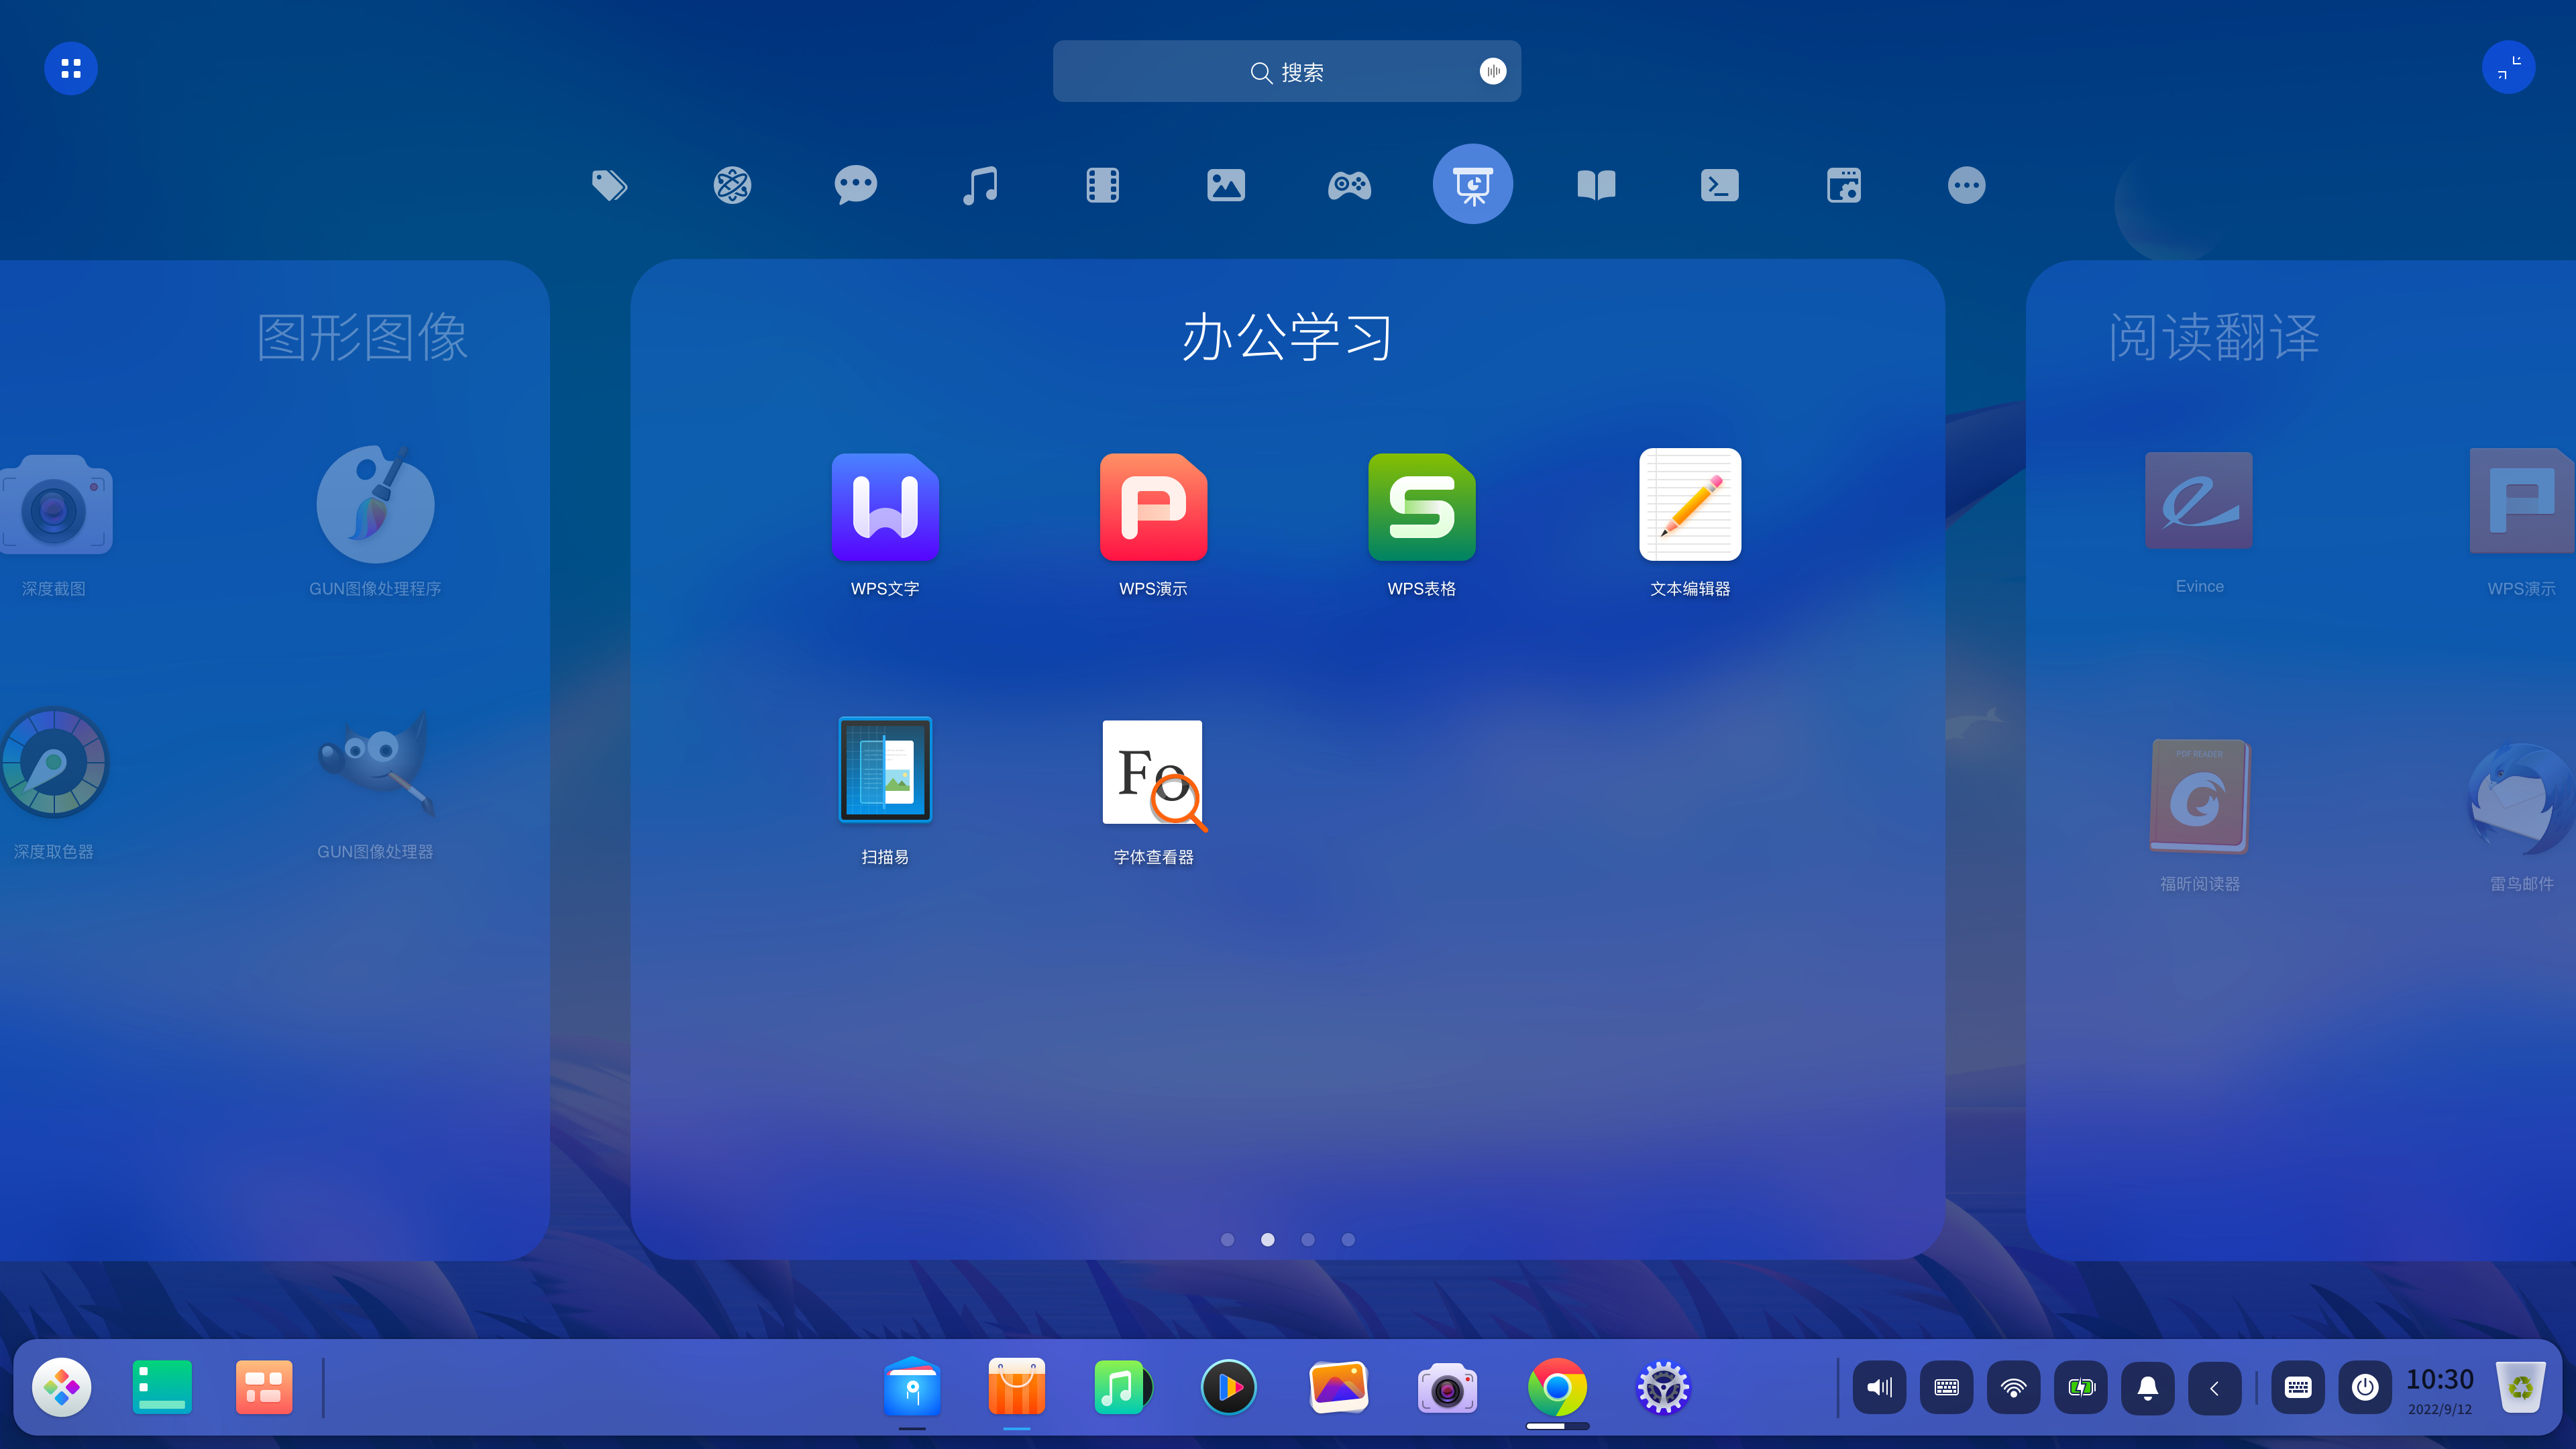This screenshot has height=1449, width=2576.
Task: Launch WPS演示 presentation app
Action: (1153, 508)
